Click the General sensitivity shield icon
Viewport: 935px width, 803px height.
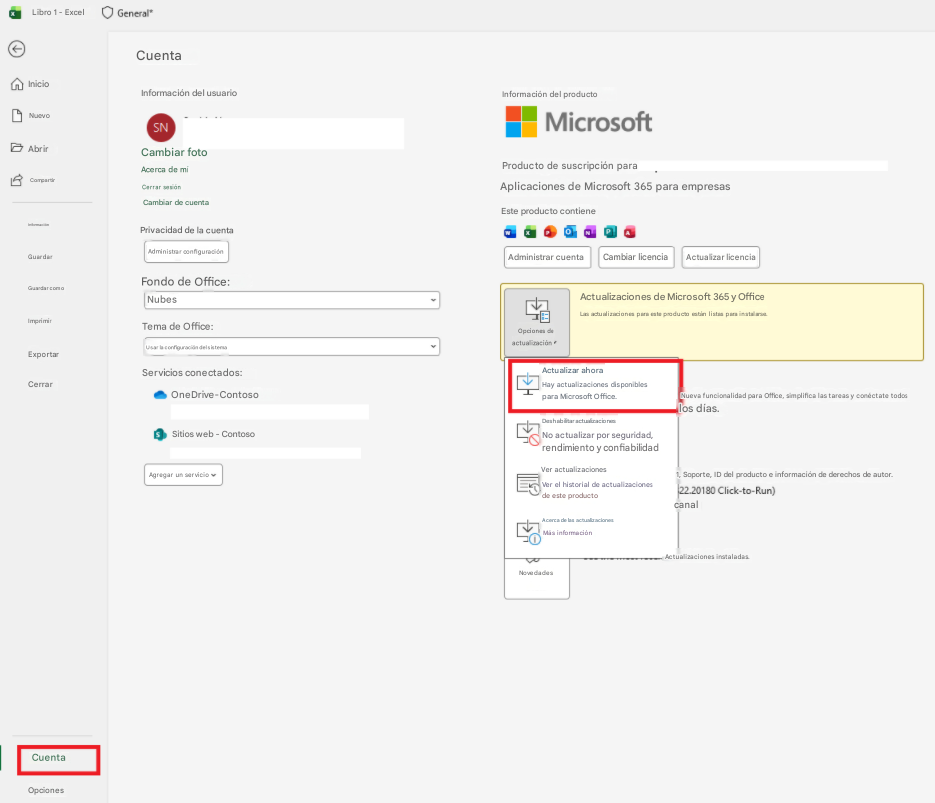(107, 13)
